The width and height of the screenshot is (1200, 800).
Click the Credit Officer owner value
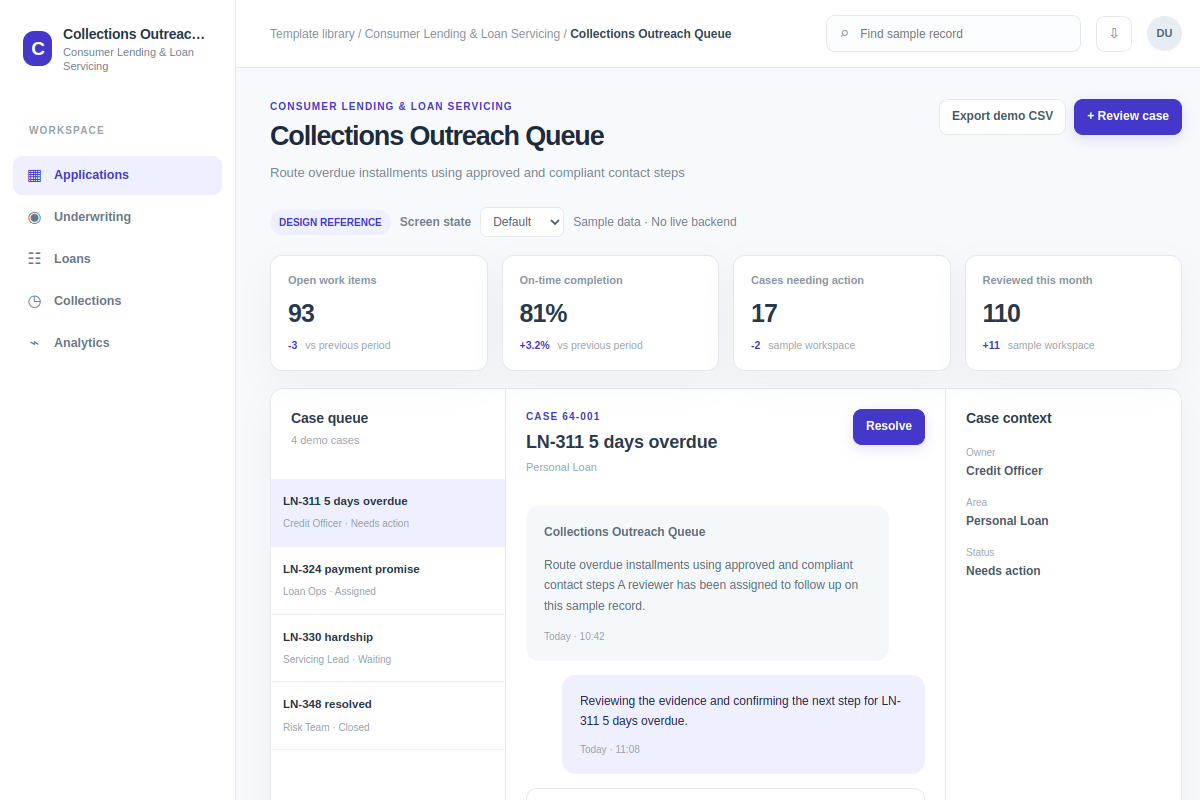pyautogui.click(x=1004, y=471)
